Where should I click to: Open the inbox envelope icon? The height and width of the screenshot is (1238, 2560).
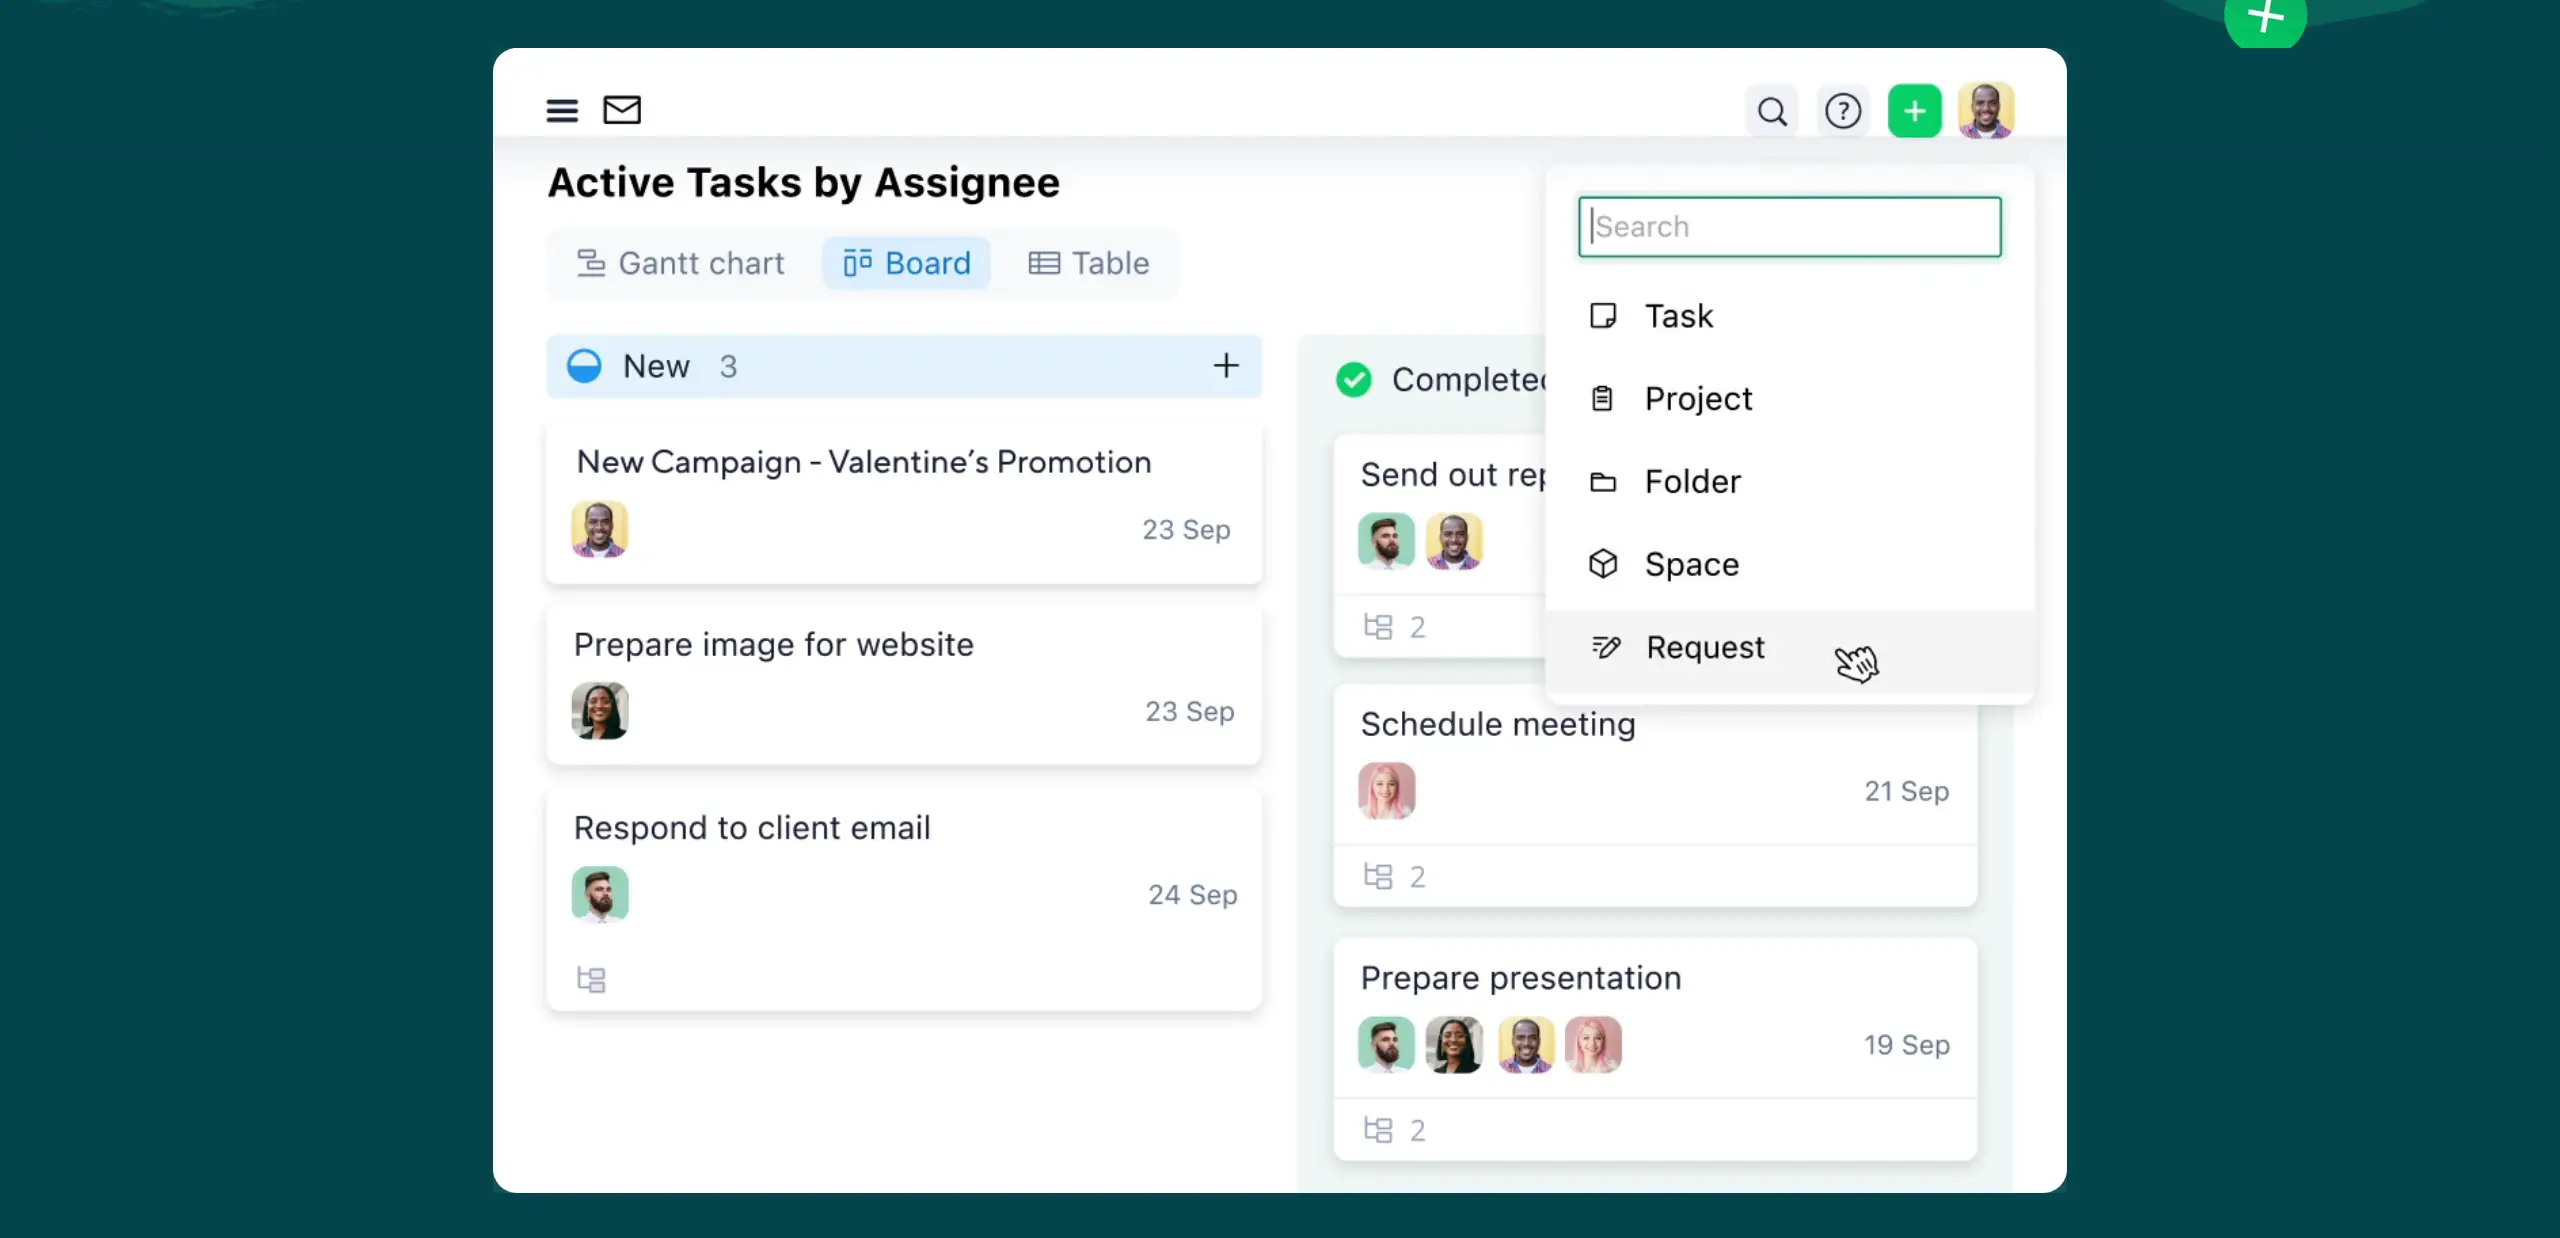(622, 110)
